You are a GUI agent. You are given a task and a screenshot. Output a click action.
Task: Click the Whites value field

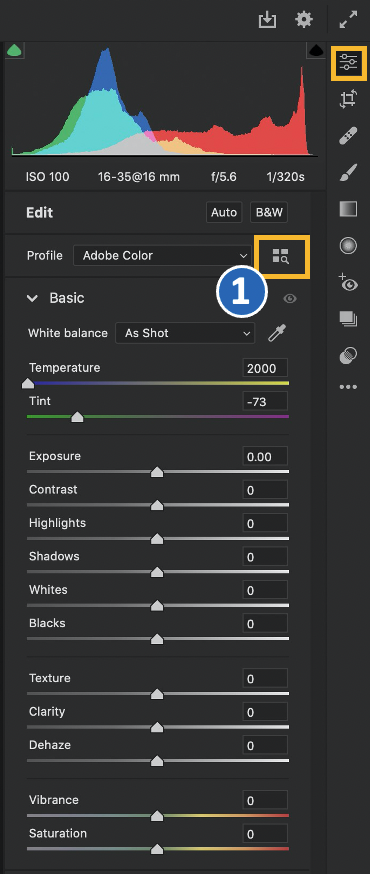click(265, 590)
